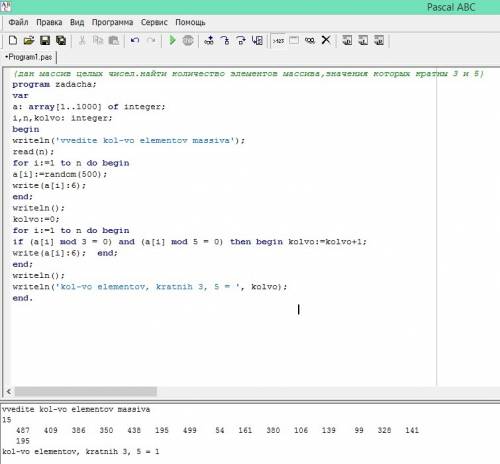Viewport: 500px width, 464px height.
Task: Click the line 'program zadacha;'
Action: click(x=54, y=84)
